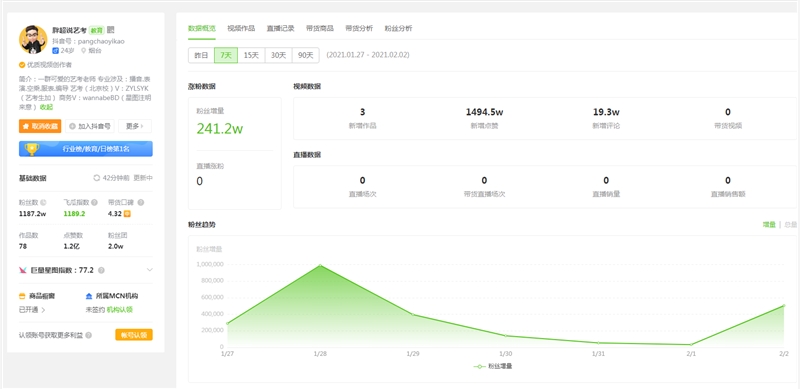
Task: Click the profile avatar image
Action: click(33, 39)
